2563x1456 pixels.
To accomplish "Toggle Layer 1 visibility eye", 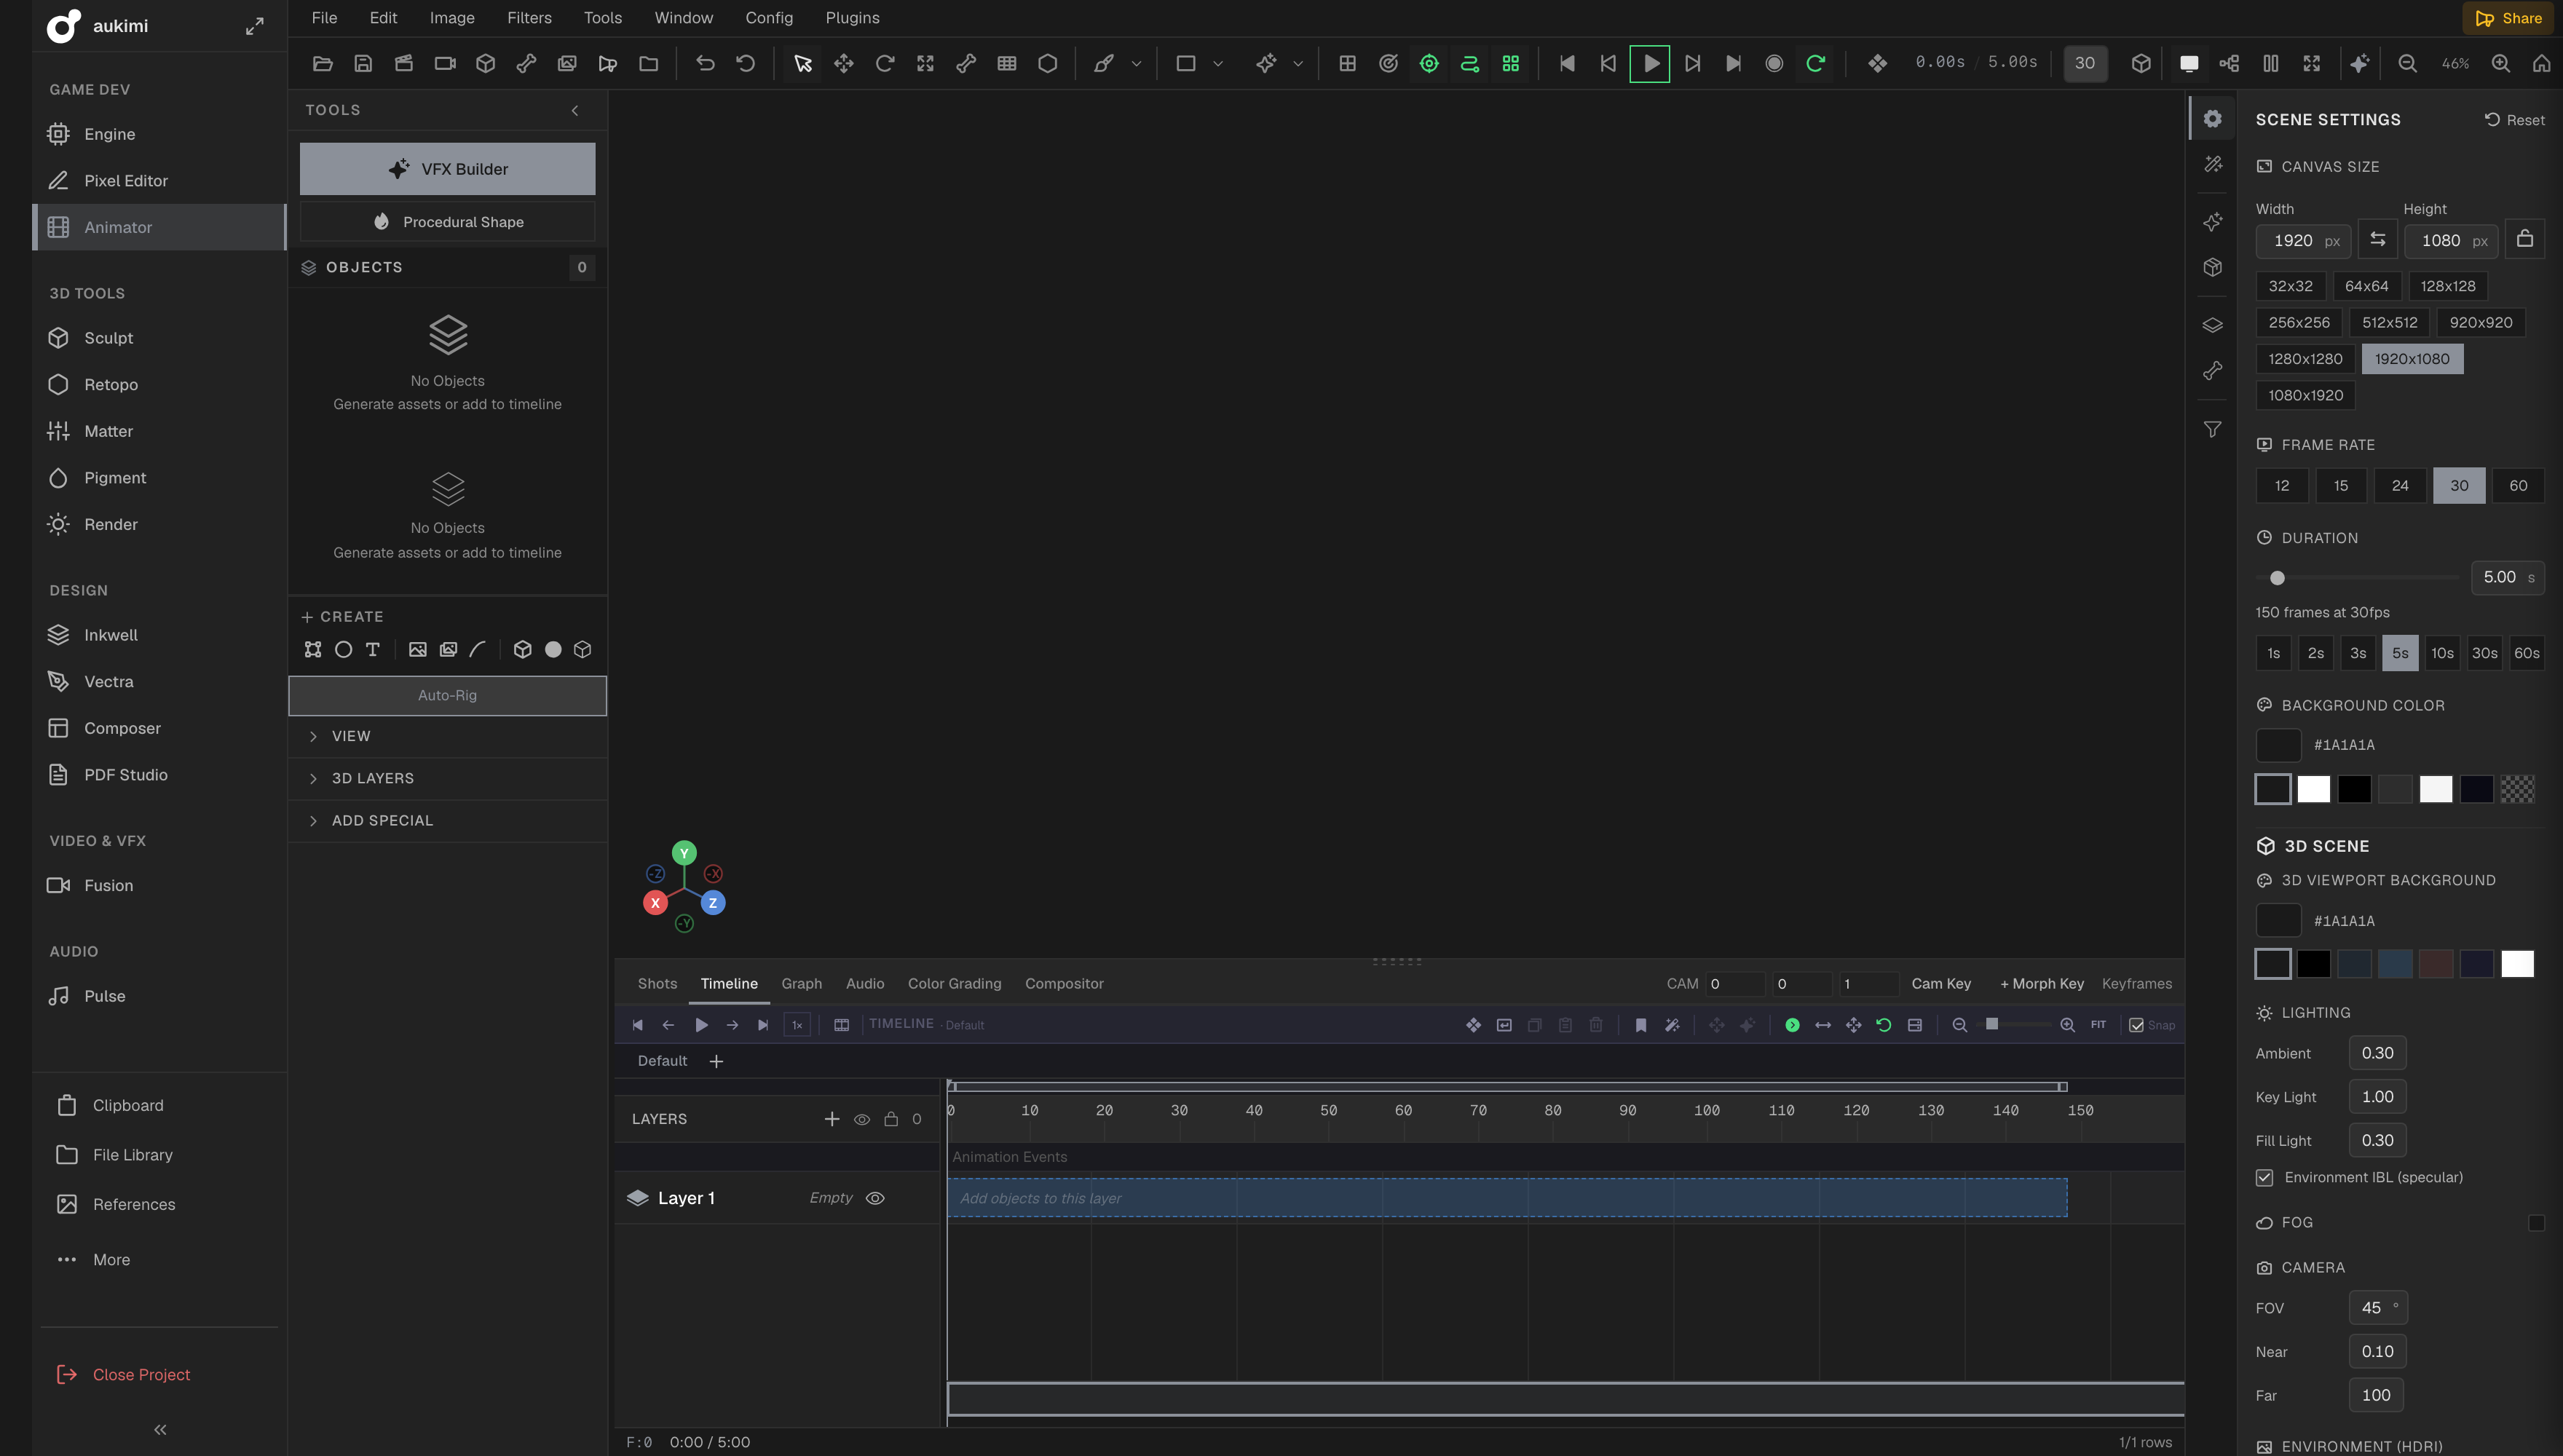I will (874, 1197).
